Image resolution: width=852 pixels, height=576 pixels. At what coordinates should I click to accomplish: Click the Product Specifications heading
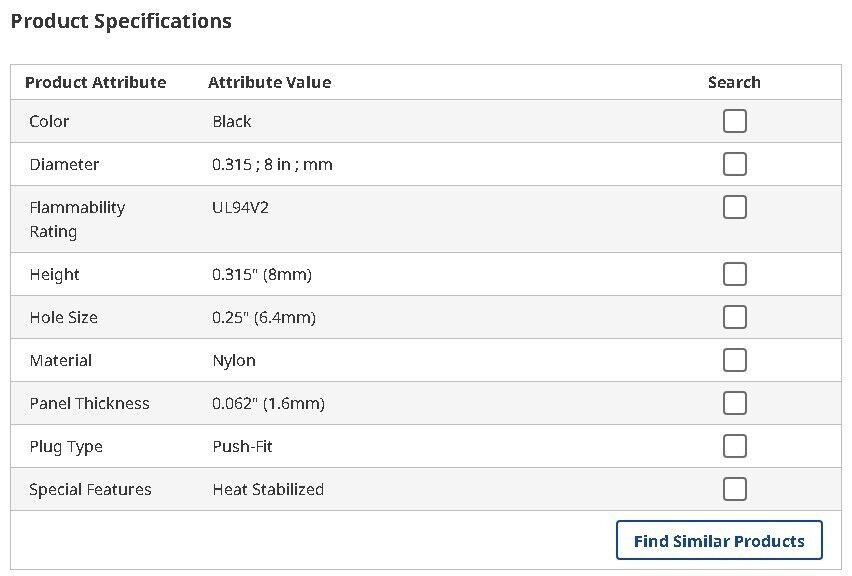pyautogui.click(x=121, y=21)
